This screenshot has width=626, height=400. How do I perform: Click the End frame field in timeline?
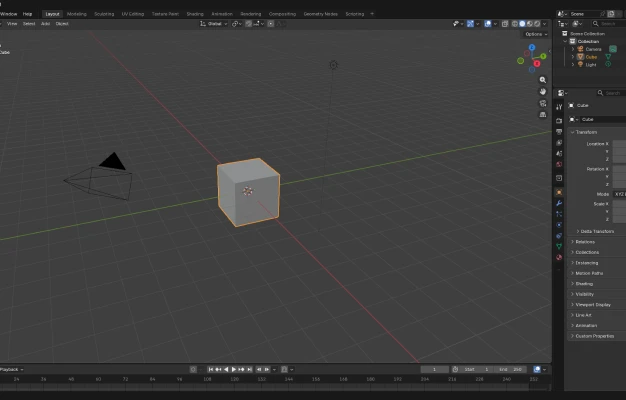point(511,370)
